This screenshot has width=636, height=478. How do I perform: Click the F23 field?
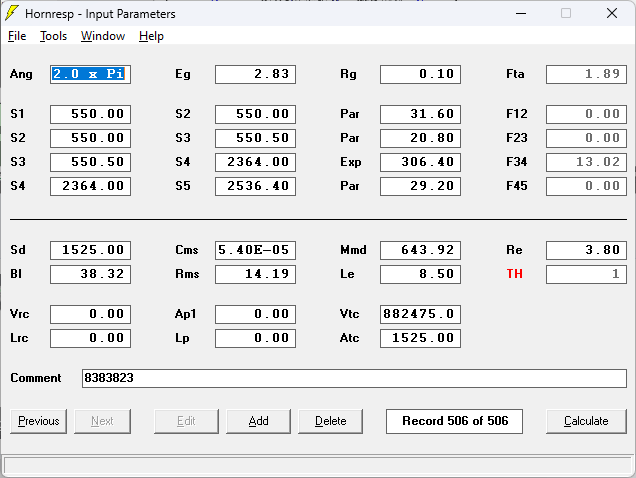tap(586, 138)
